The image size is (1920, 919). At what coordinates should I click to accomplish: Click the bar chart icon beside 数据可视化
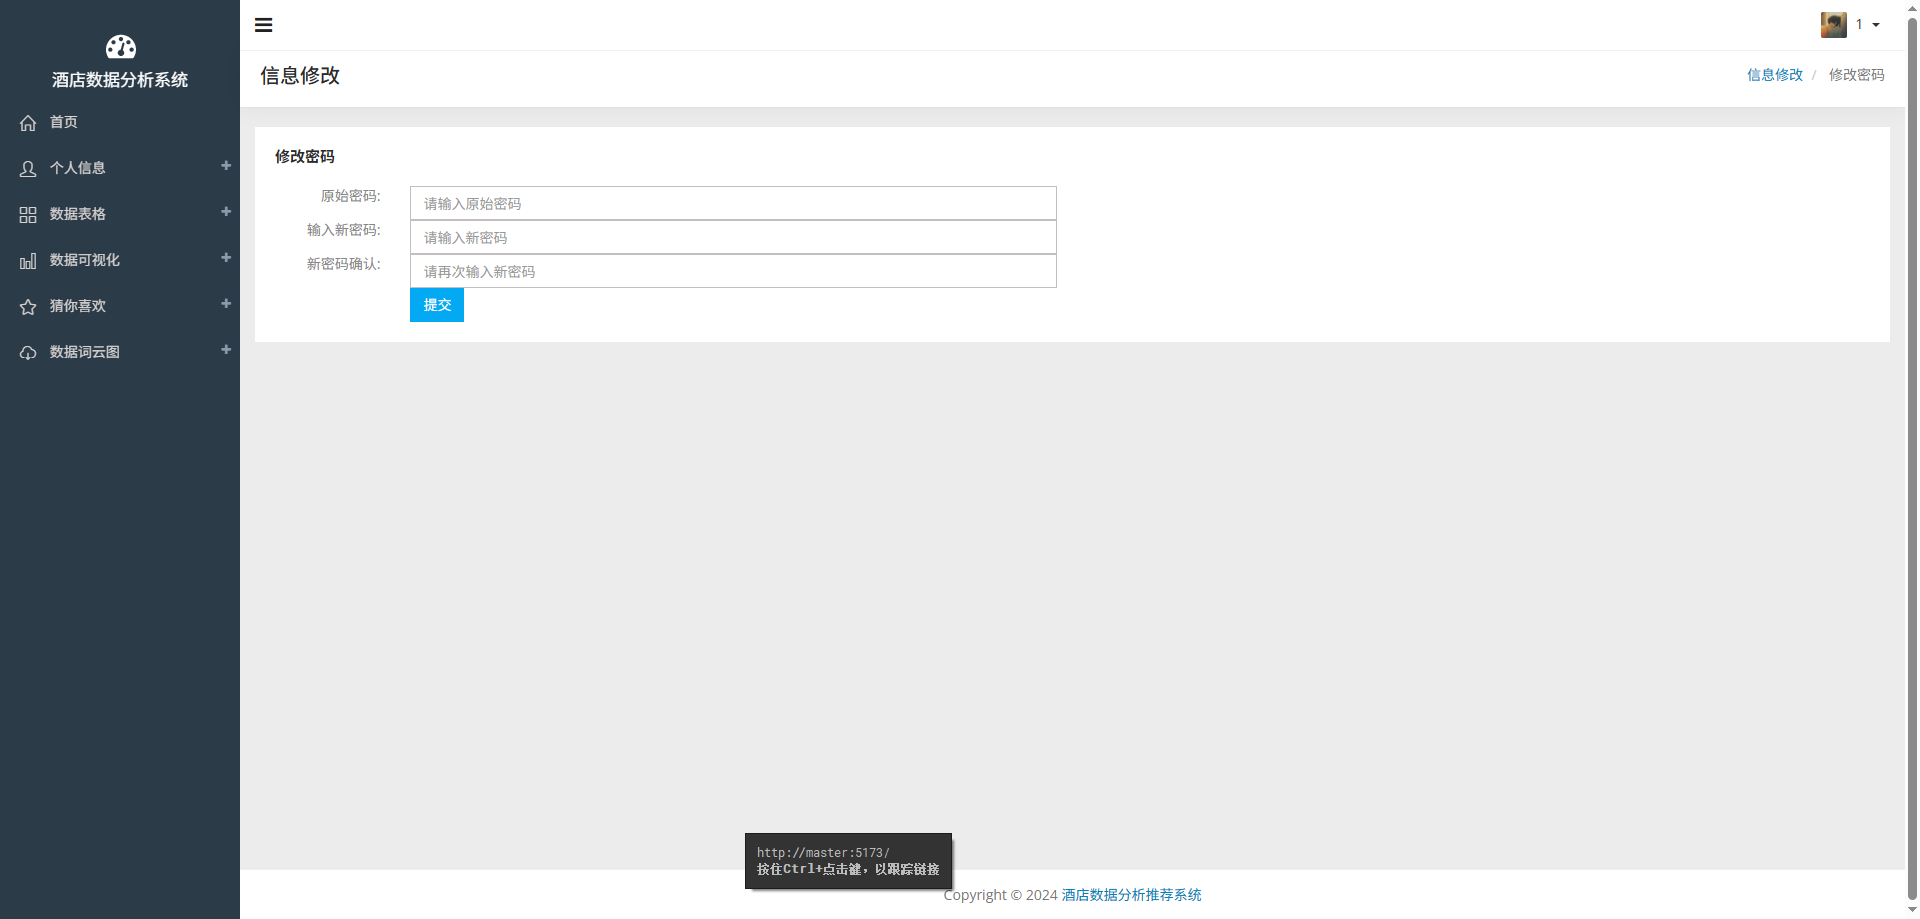coord(28,261)
